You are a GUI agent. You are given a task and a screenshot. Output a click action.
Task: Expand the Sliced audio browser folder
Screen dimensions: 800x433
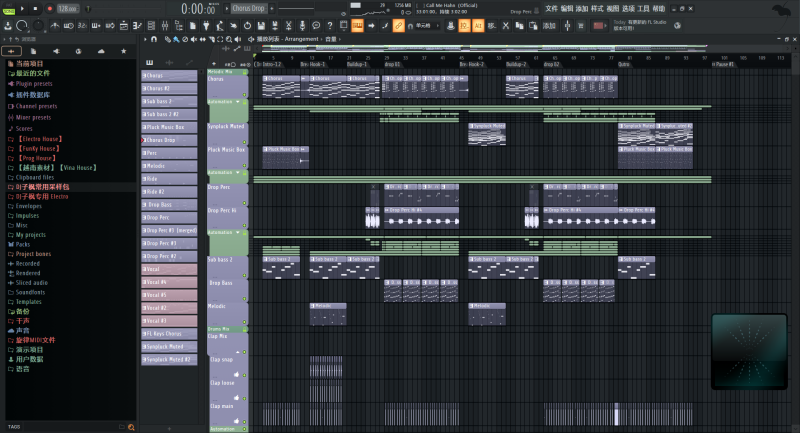28,283
